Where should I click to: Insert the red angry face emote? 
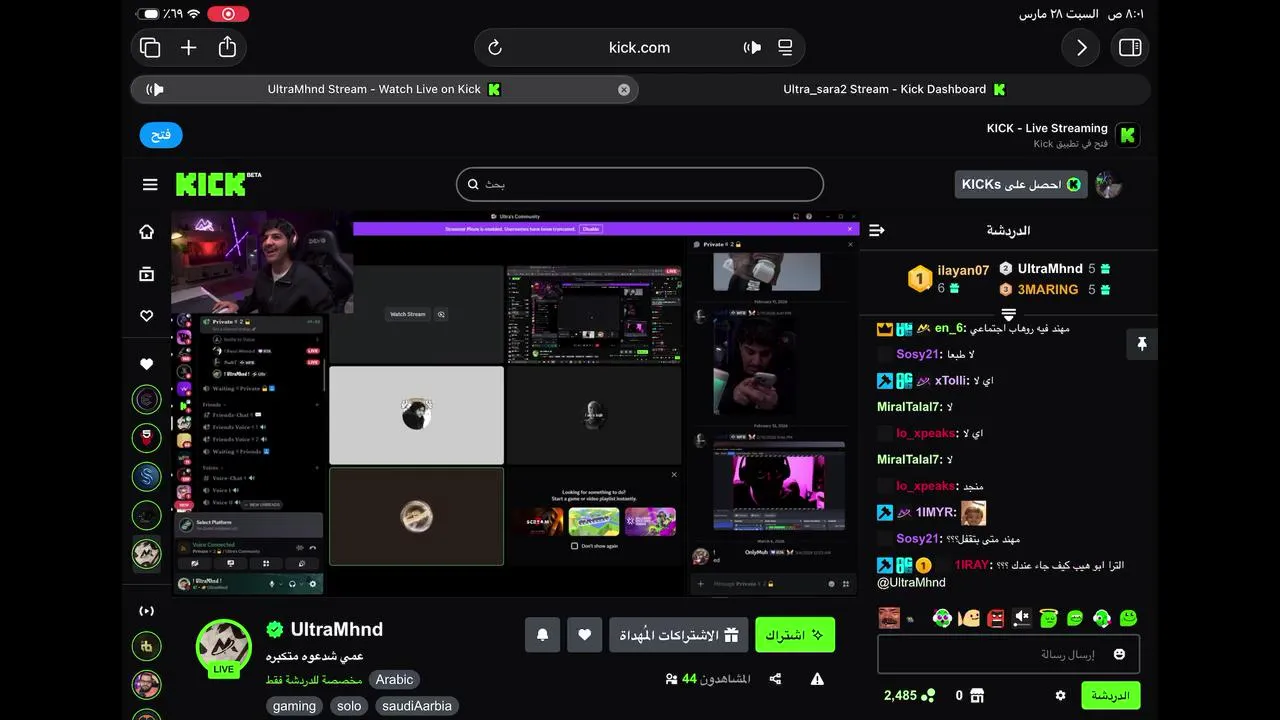pyautogui.click(x=995, y=618)
